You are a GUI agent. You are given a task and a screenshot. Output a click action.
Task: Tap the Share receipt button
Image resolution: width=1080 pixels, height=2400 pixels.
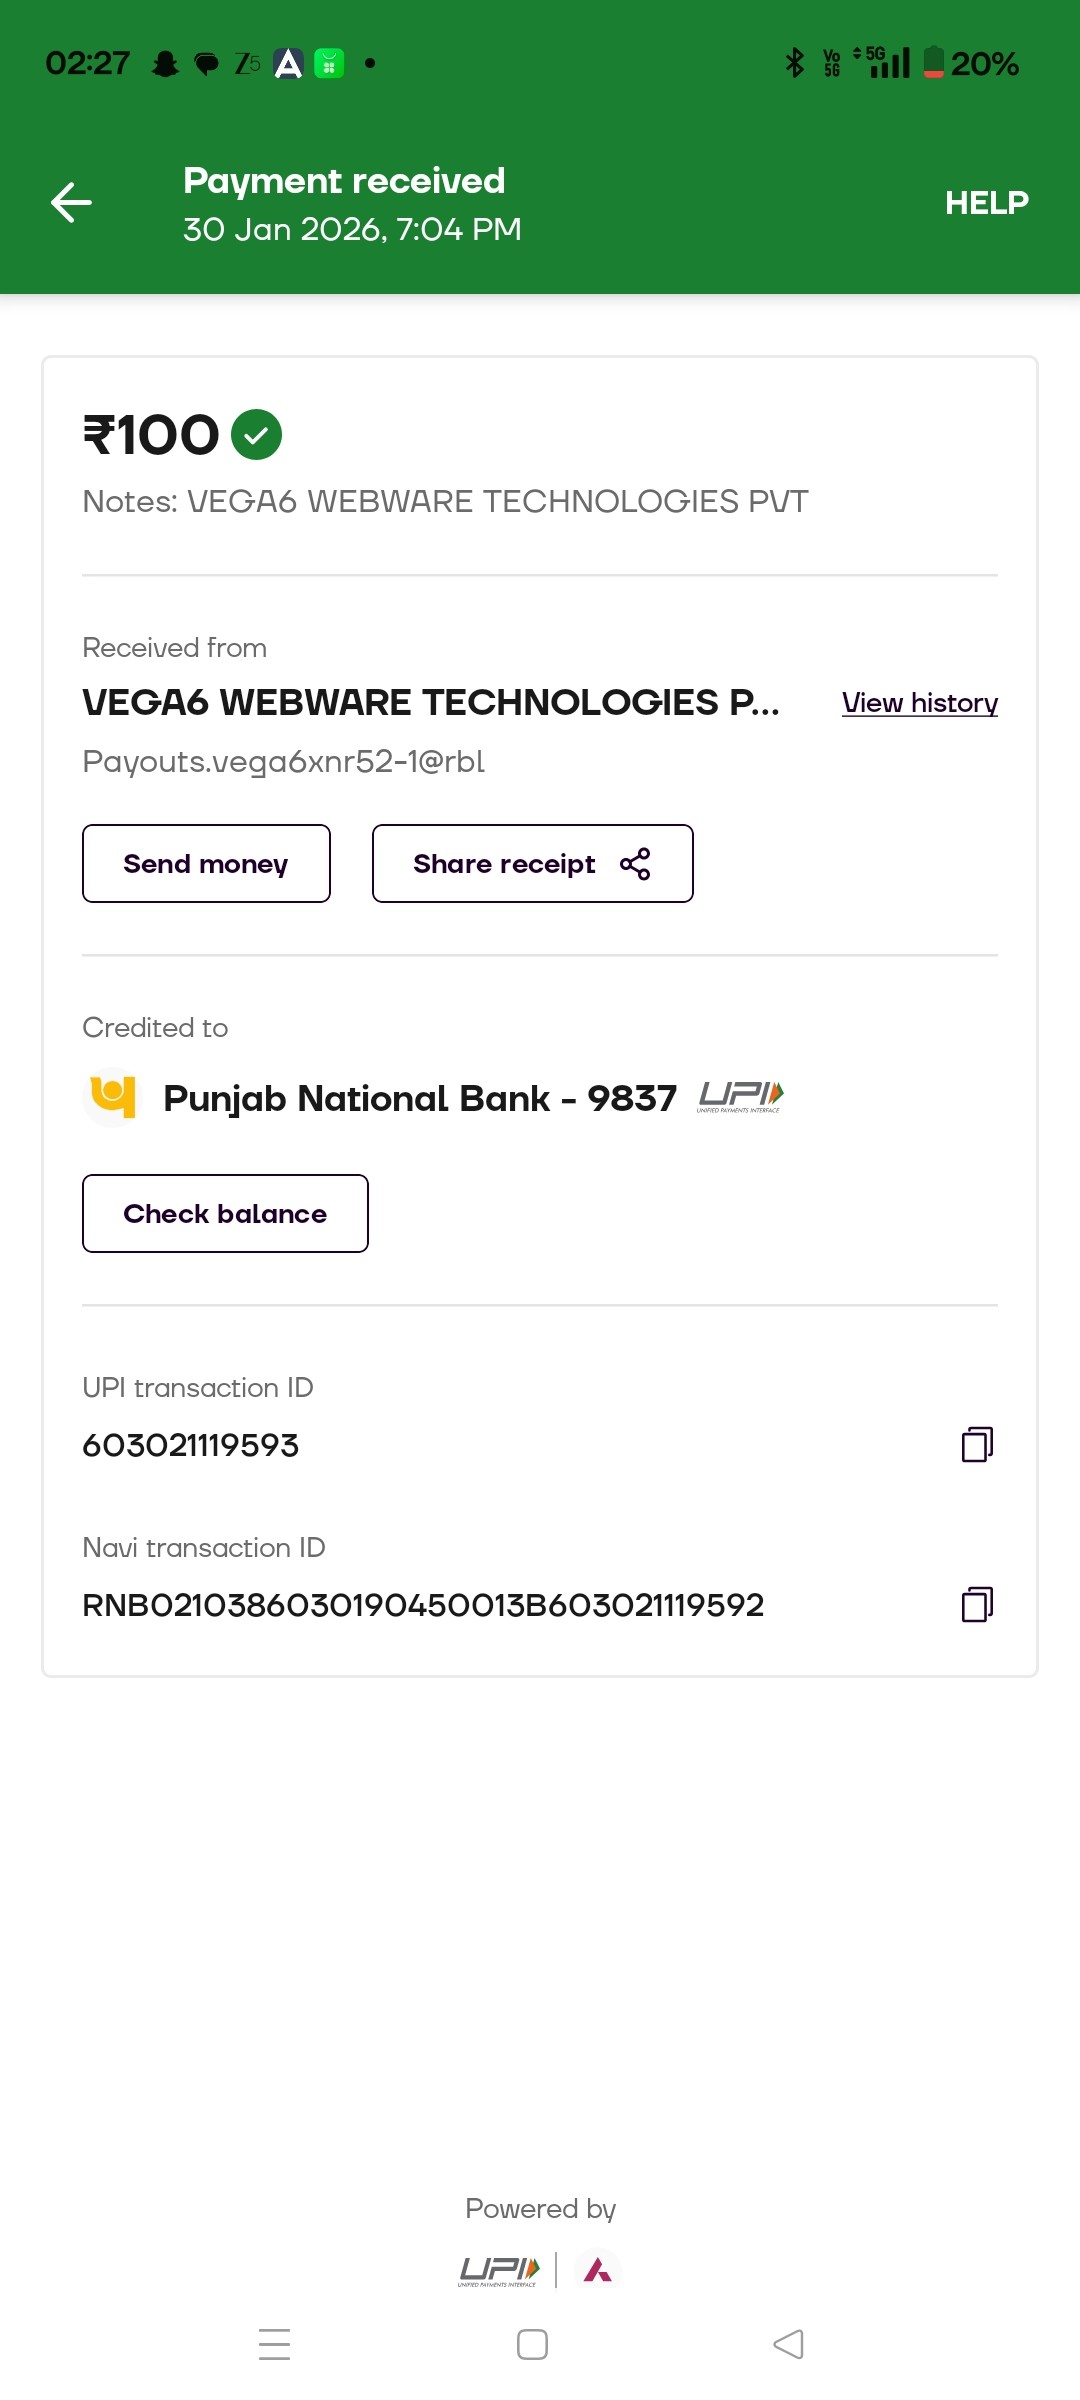(532, 864)
